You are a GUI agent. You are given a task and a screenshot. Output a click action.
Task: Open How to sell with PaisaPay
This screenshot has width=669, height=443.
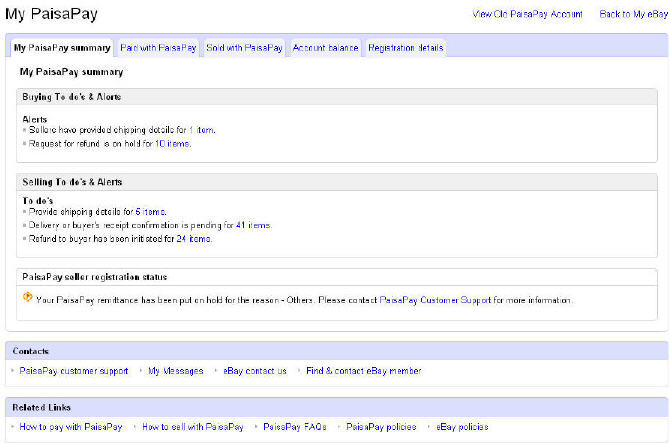[192, 427]
